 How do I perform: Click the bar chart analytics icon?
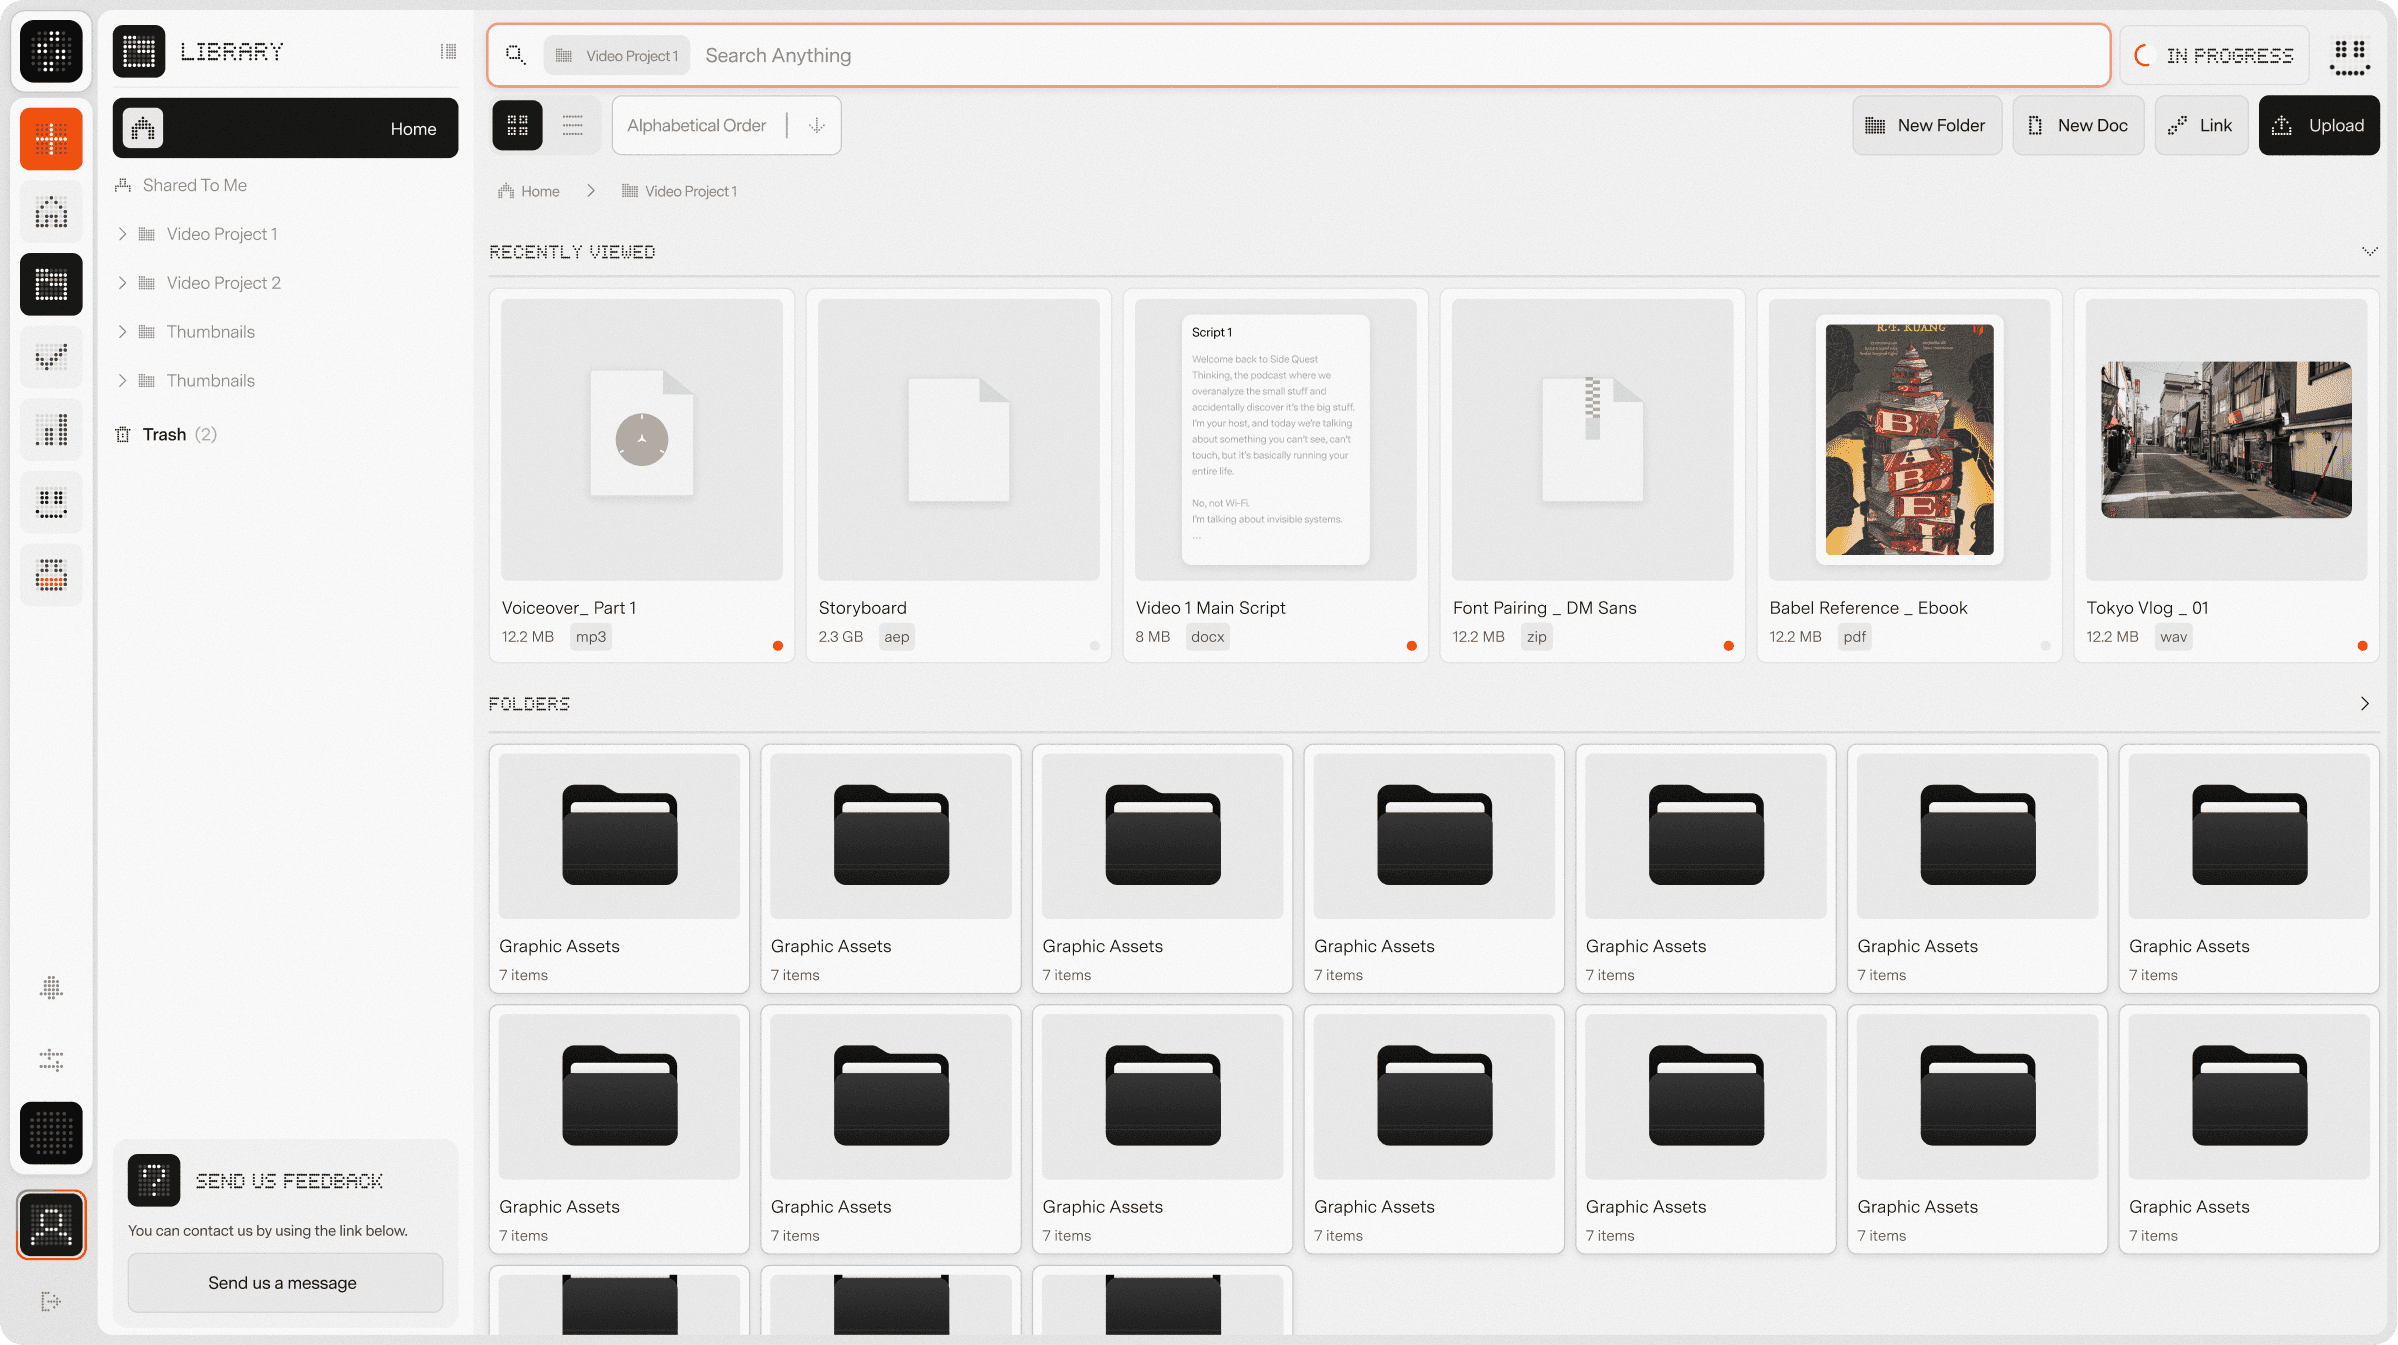click(51, 430)
